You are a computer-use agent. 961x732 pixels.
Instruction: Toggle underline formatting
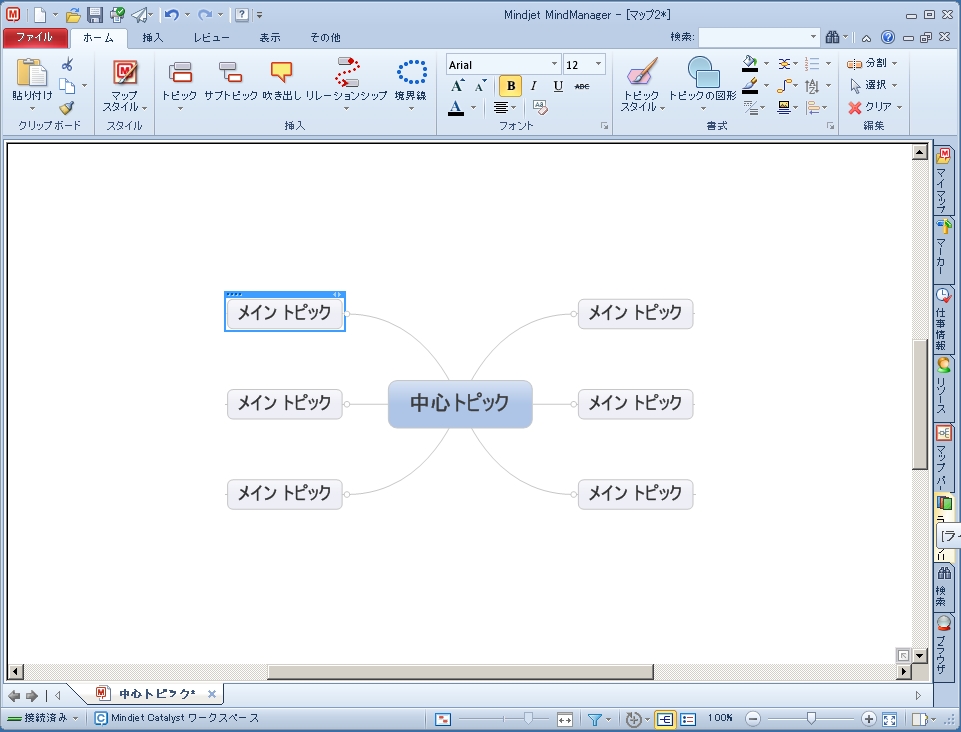[x=558, y=86]
